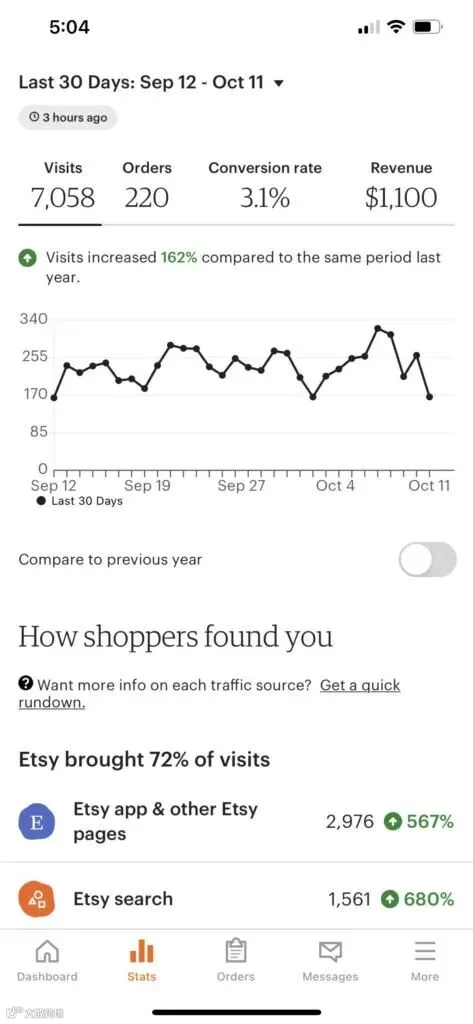
Task: Open the 'Get a quick rundown' link
Action: [x=209, y=694]
